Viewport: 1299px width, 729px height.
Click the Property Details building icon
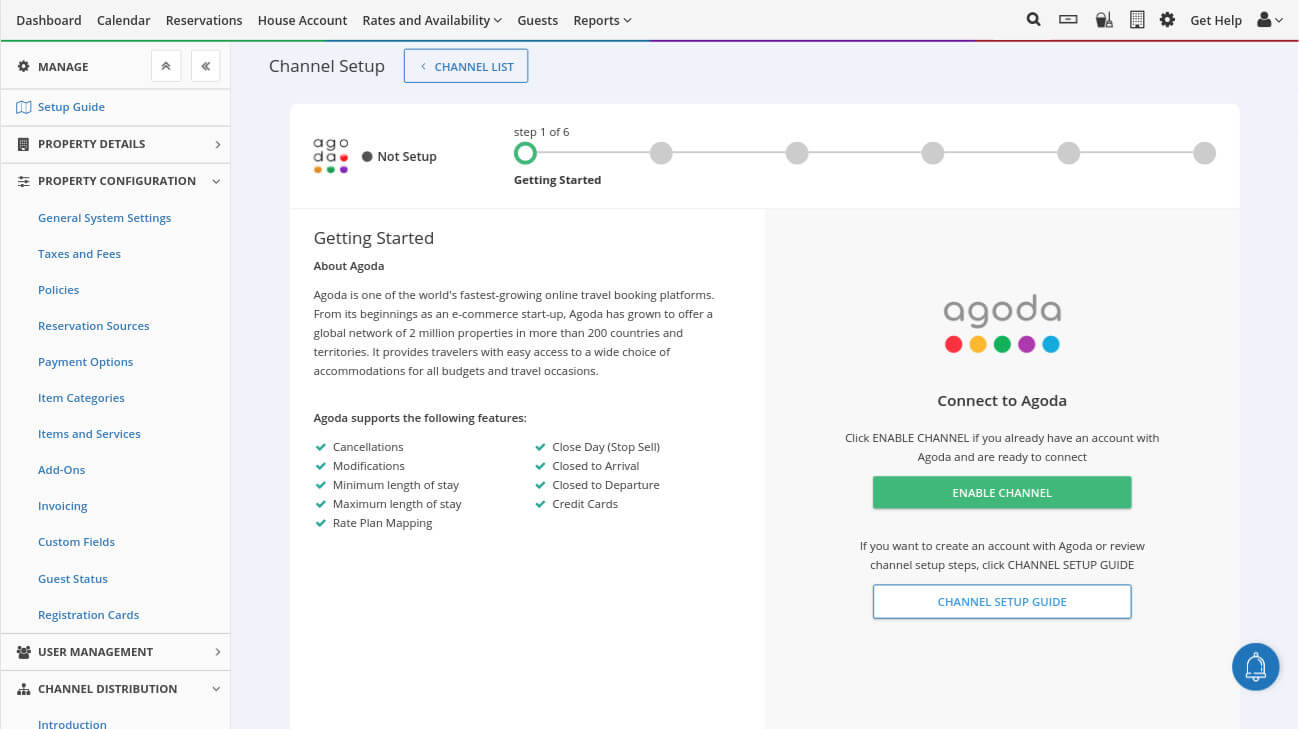click(24, 144)
